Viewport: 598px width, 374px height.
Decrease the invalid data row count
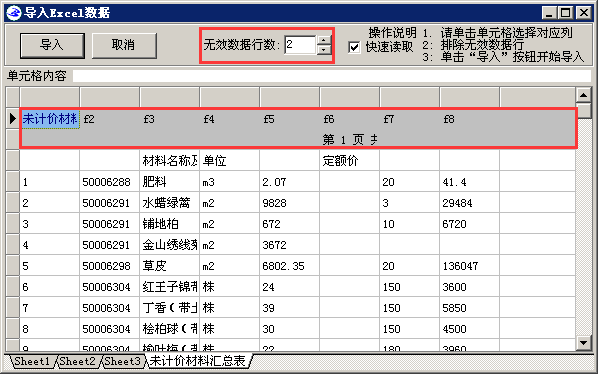[x=324, y=50]
